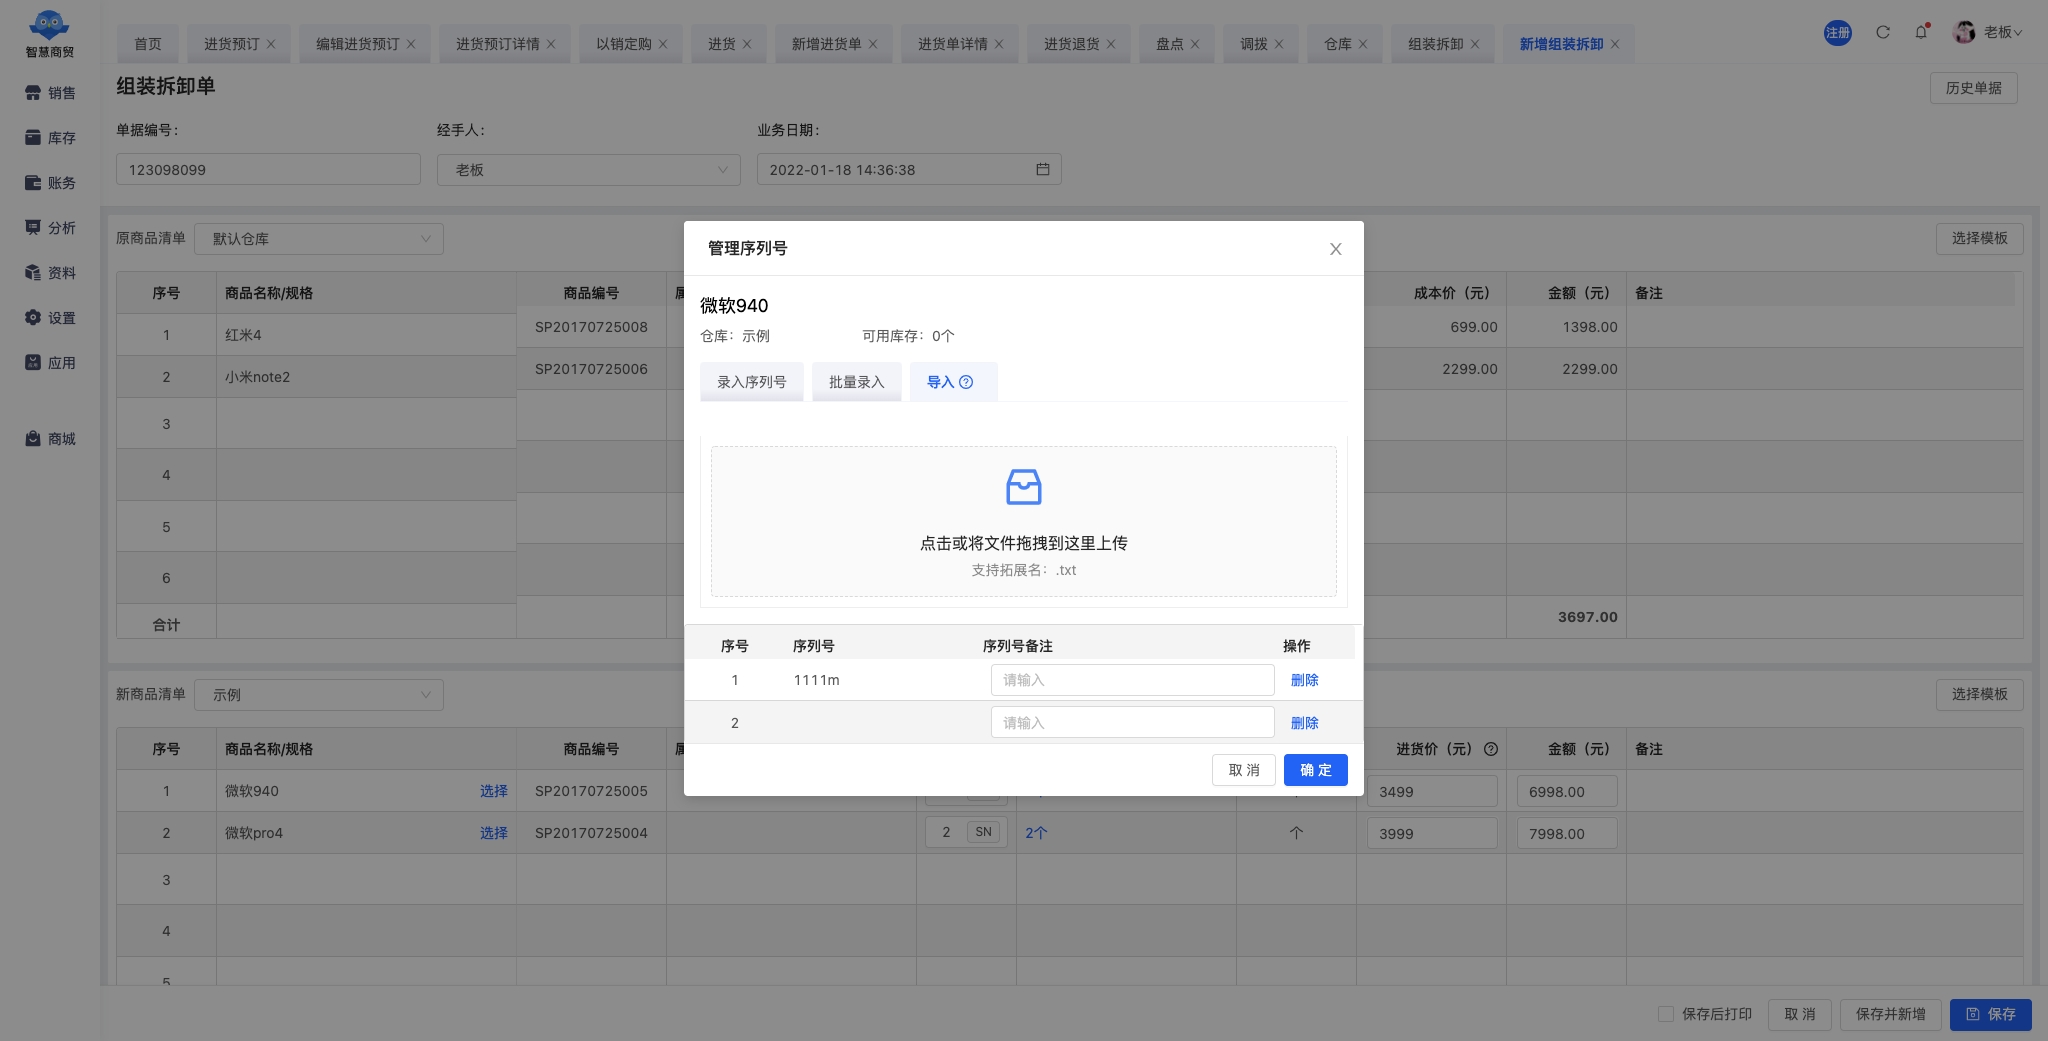Select the 批量录入 tab
Viewport: 2048px width, 1041px height.
(857, 382)
